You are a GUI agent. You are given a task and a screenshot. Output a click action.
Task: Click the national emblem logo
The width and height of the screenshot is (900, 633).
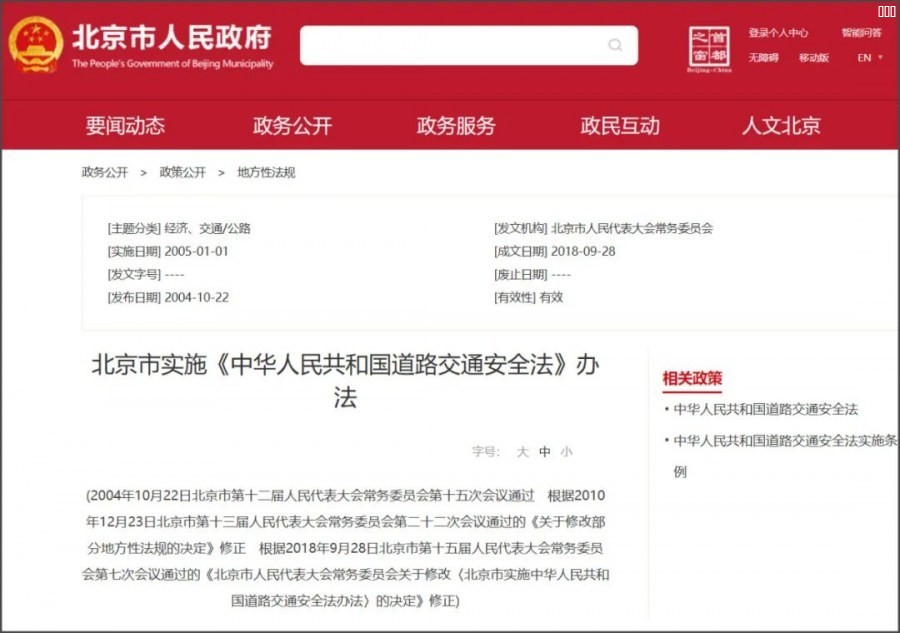pyautogui.click(x=36, y=45)
